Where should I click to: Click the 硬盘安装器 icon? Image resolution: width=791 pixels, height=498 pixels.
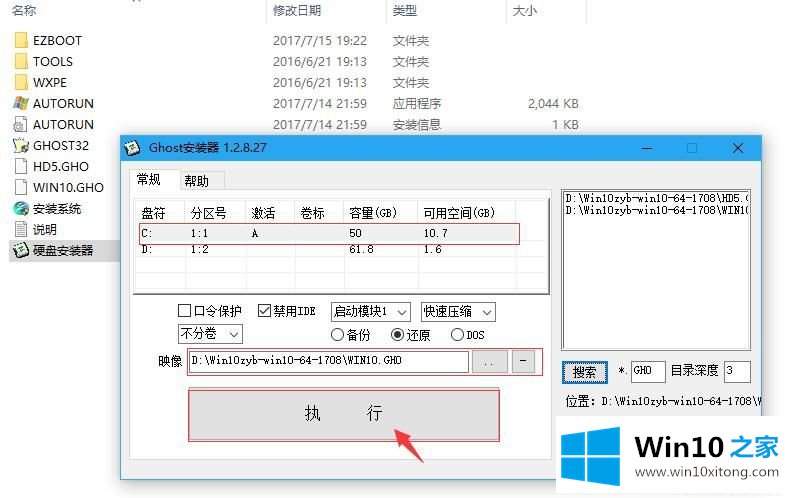click(21, 250)
